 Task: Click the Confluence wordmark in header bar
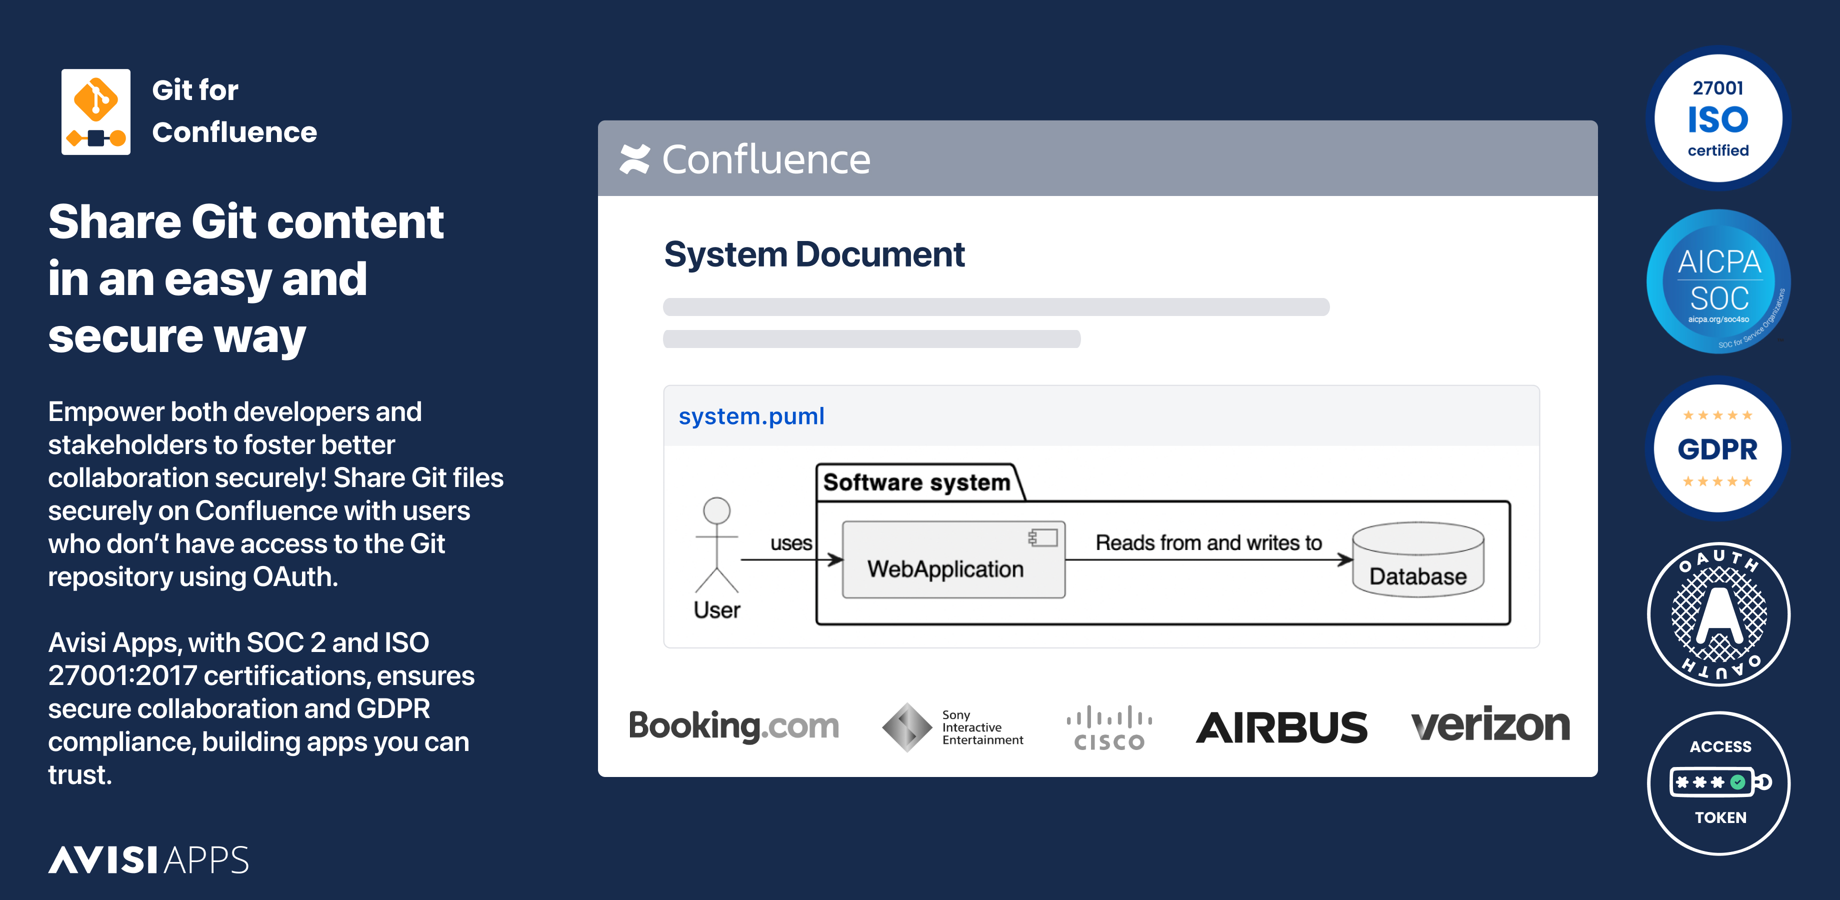[x=766, y=159]
